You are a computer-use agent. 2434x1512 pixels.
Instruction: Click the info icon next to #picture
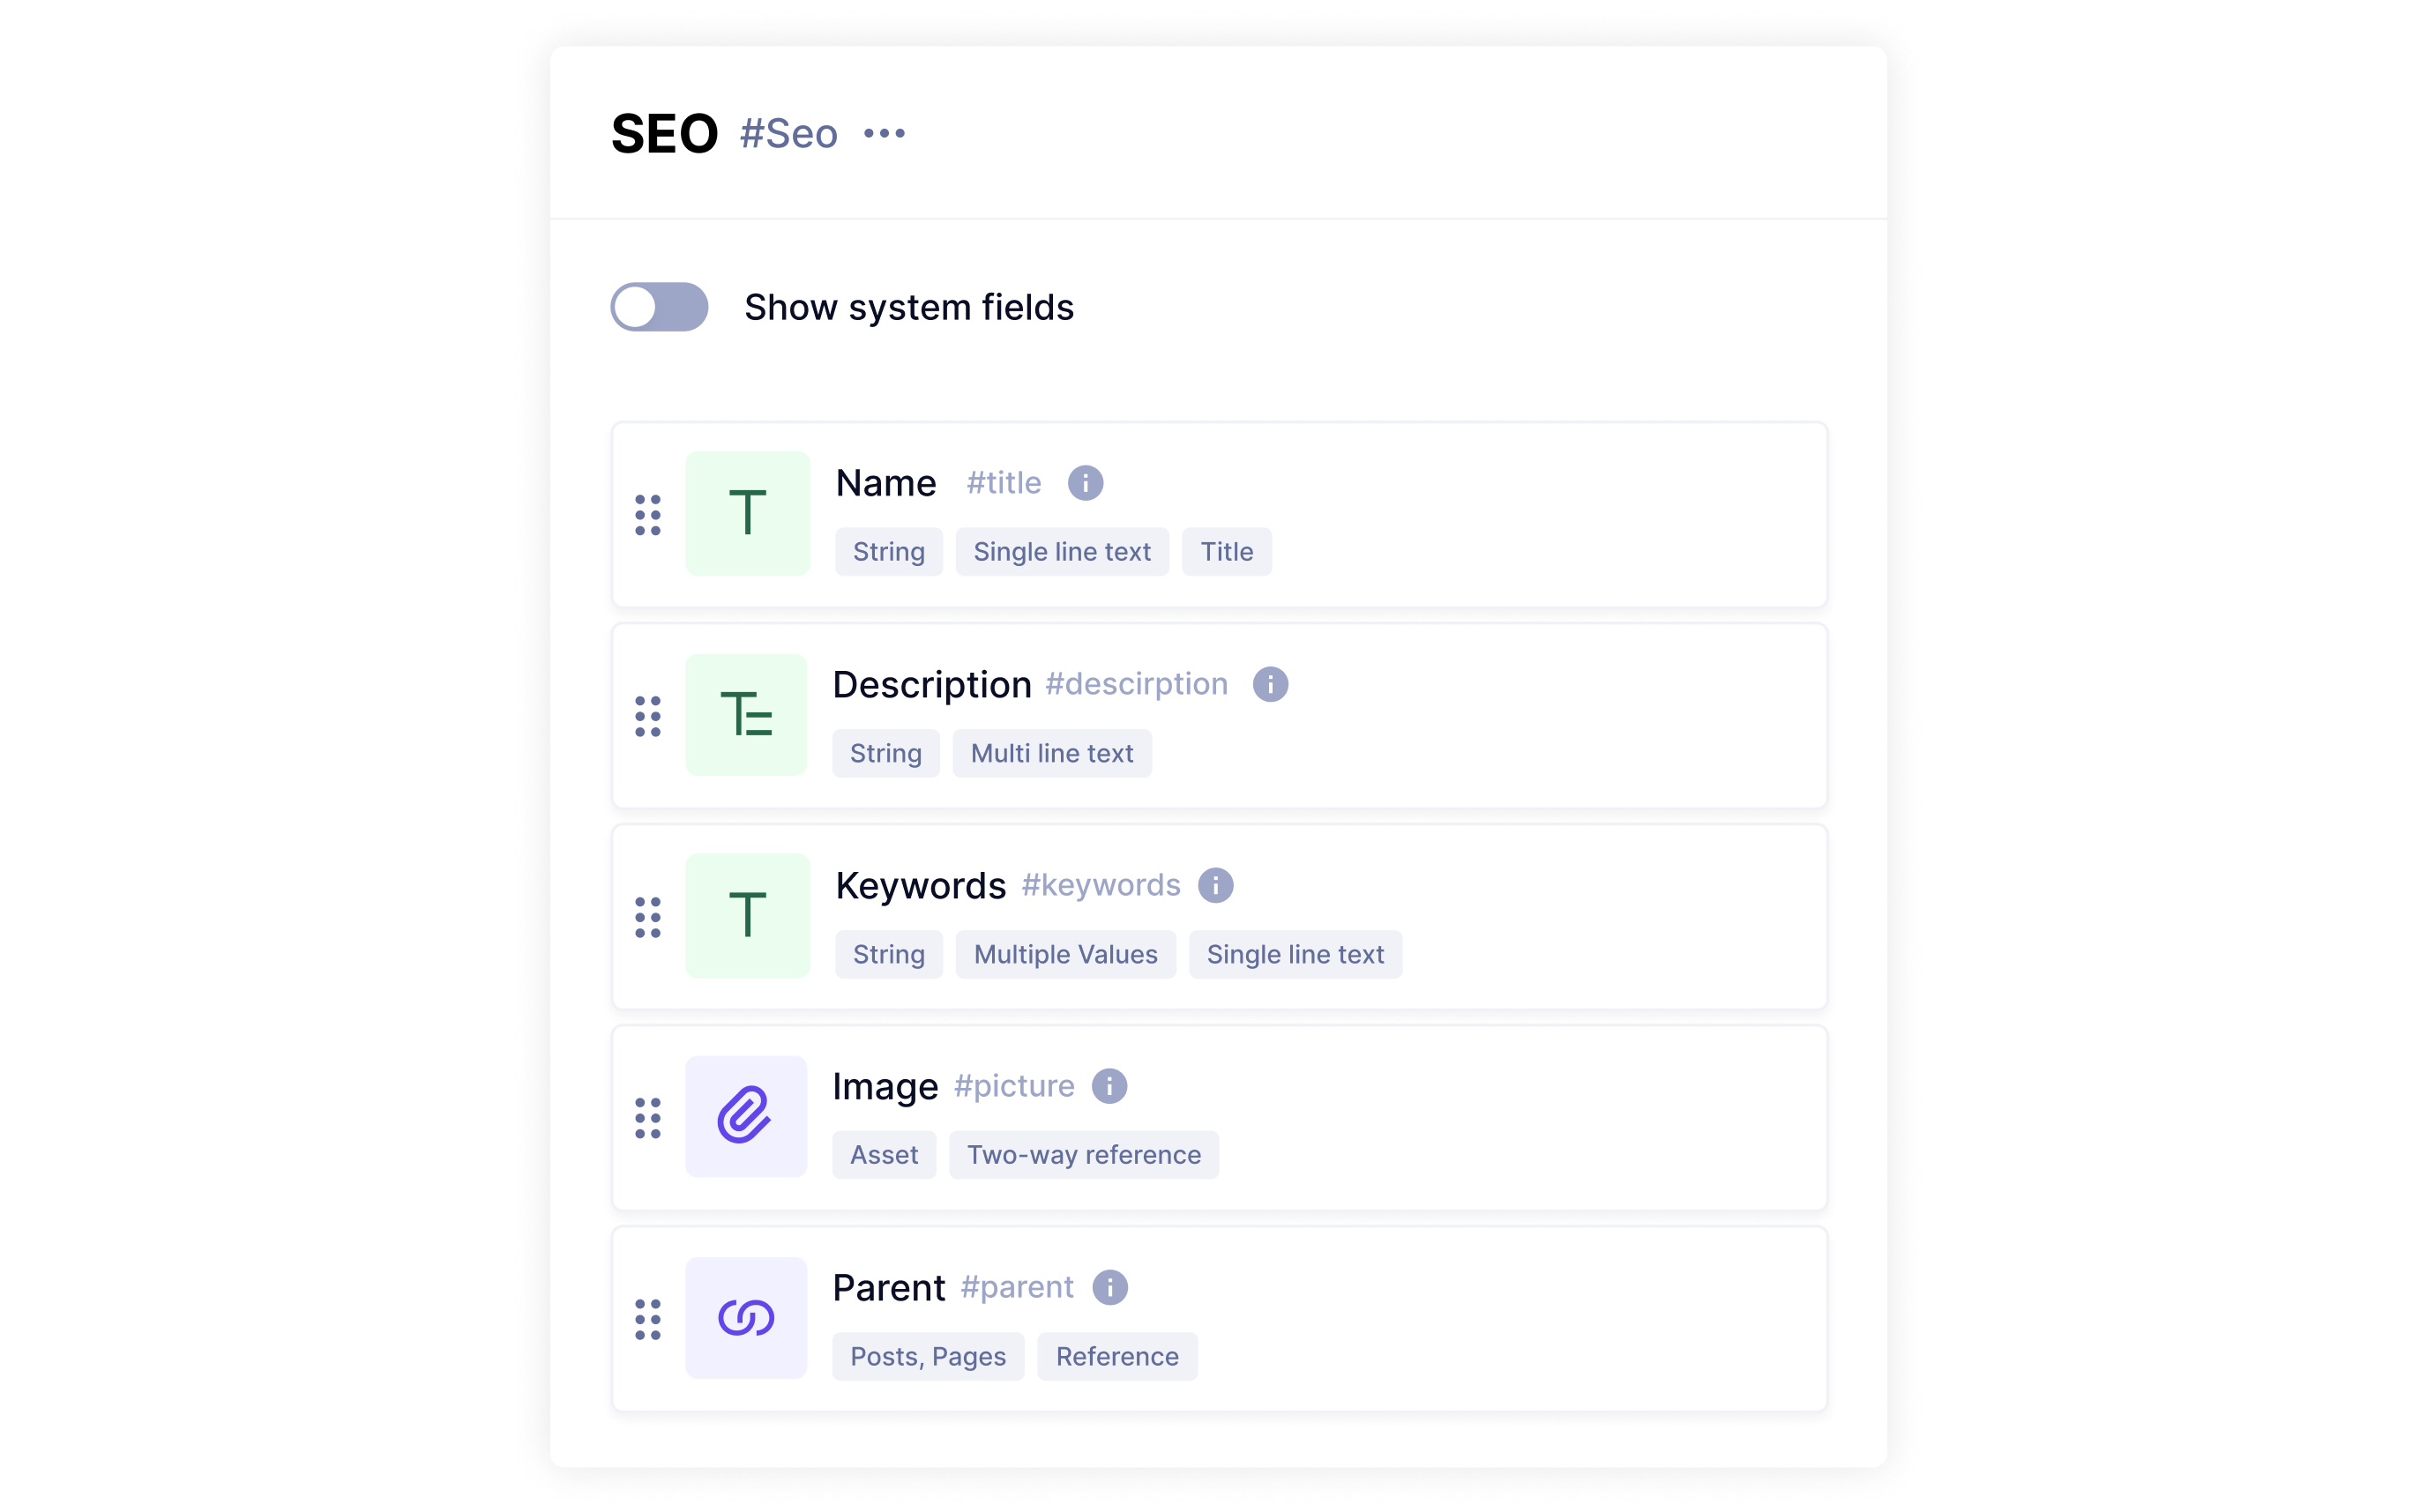1109,1086
